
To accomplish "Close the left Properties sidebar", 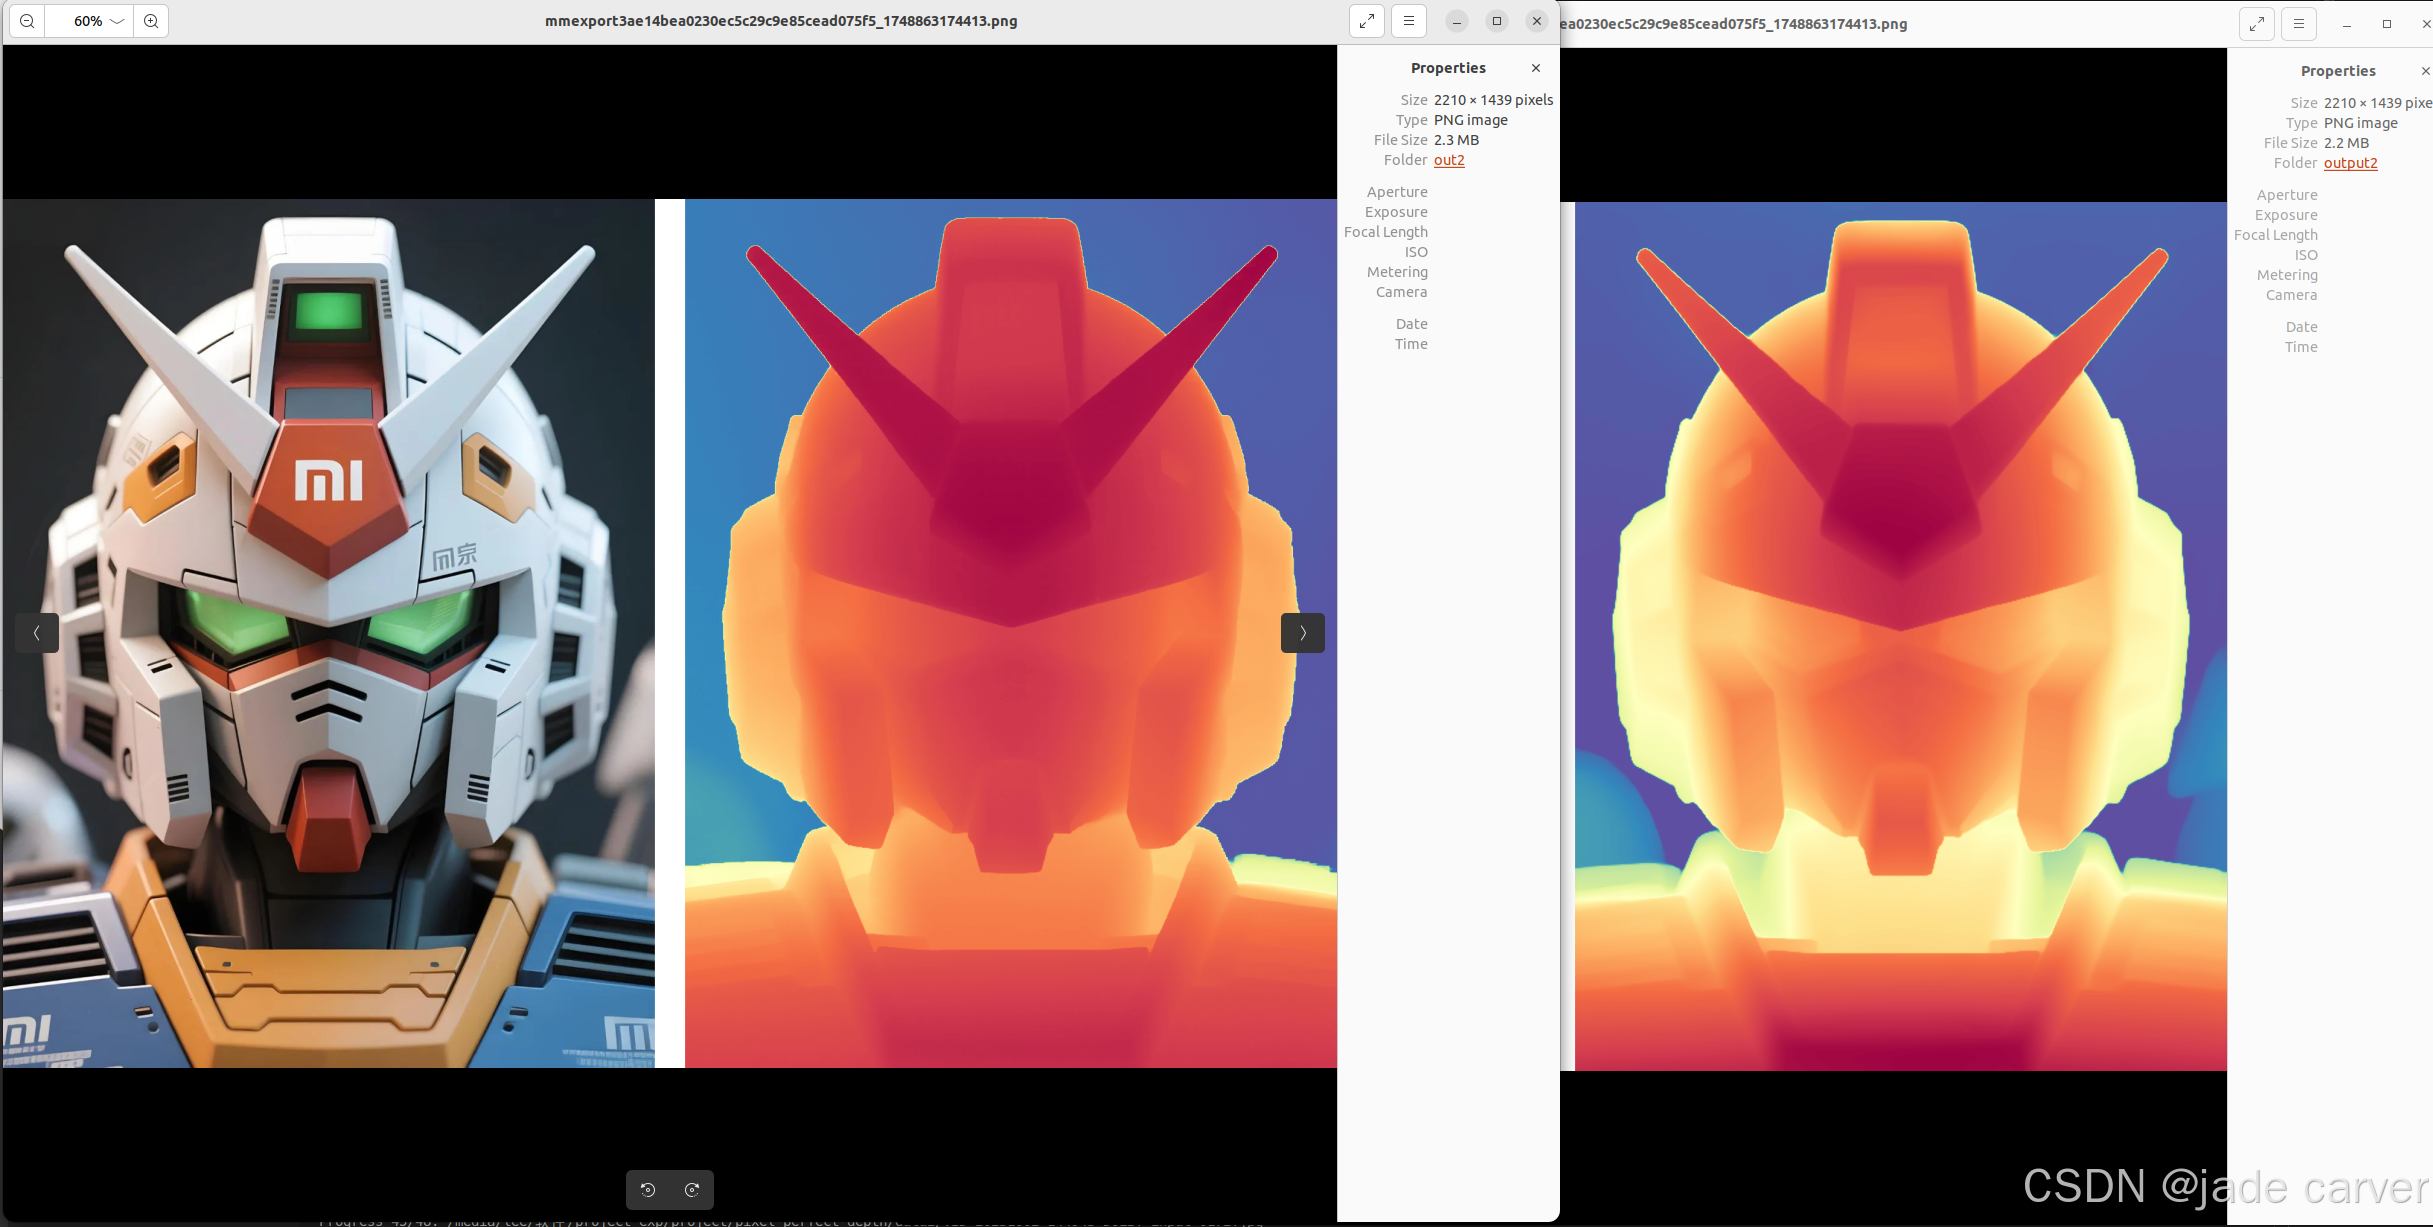I will coord(1536,68).
